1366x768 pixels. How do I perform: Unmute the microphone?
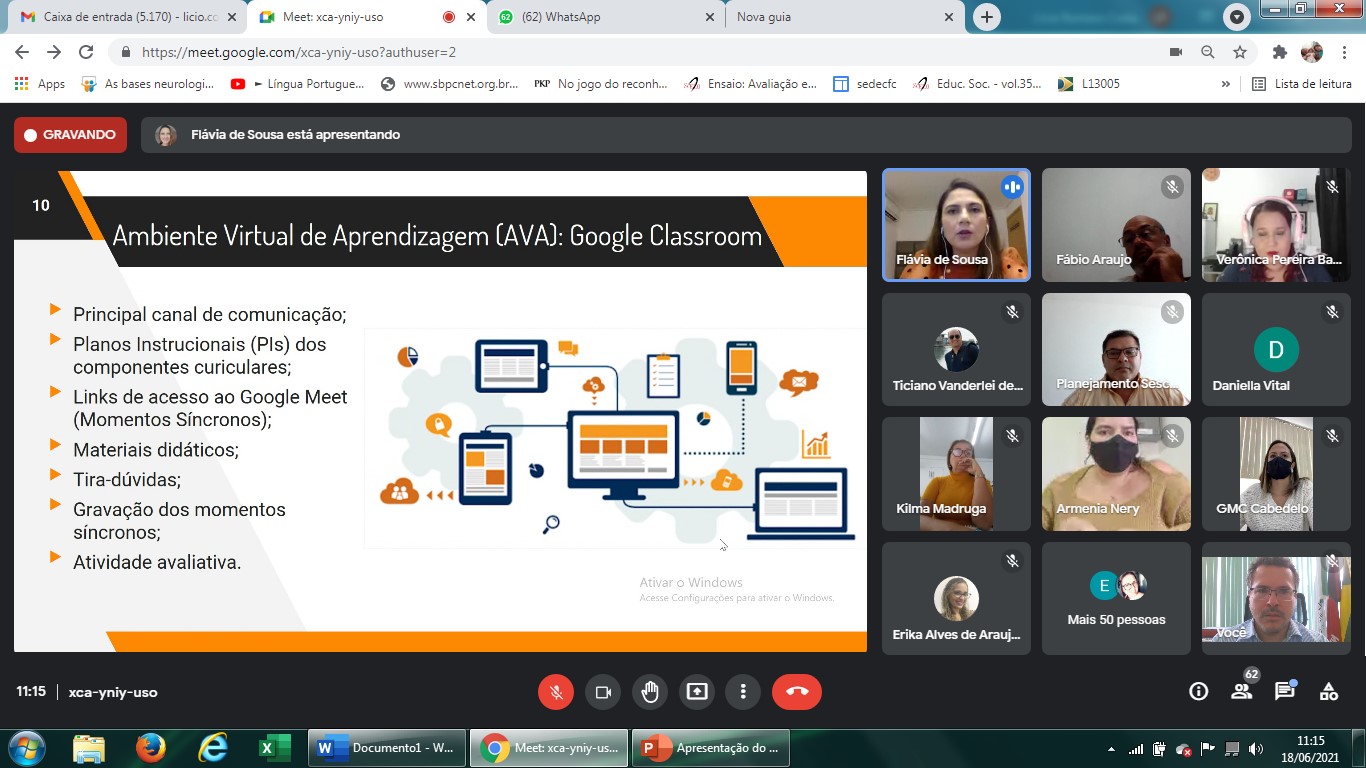click(x=556, y=692)
